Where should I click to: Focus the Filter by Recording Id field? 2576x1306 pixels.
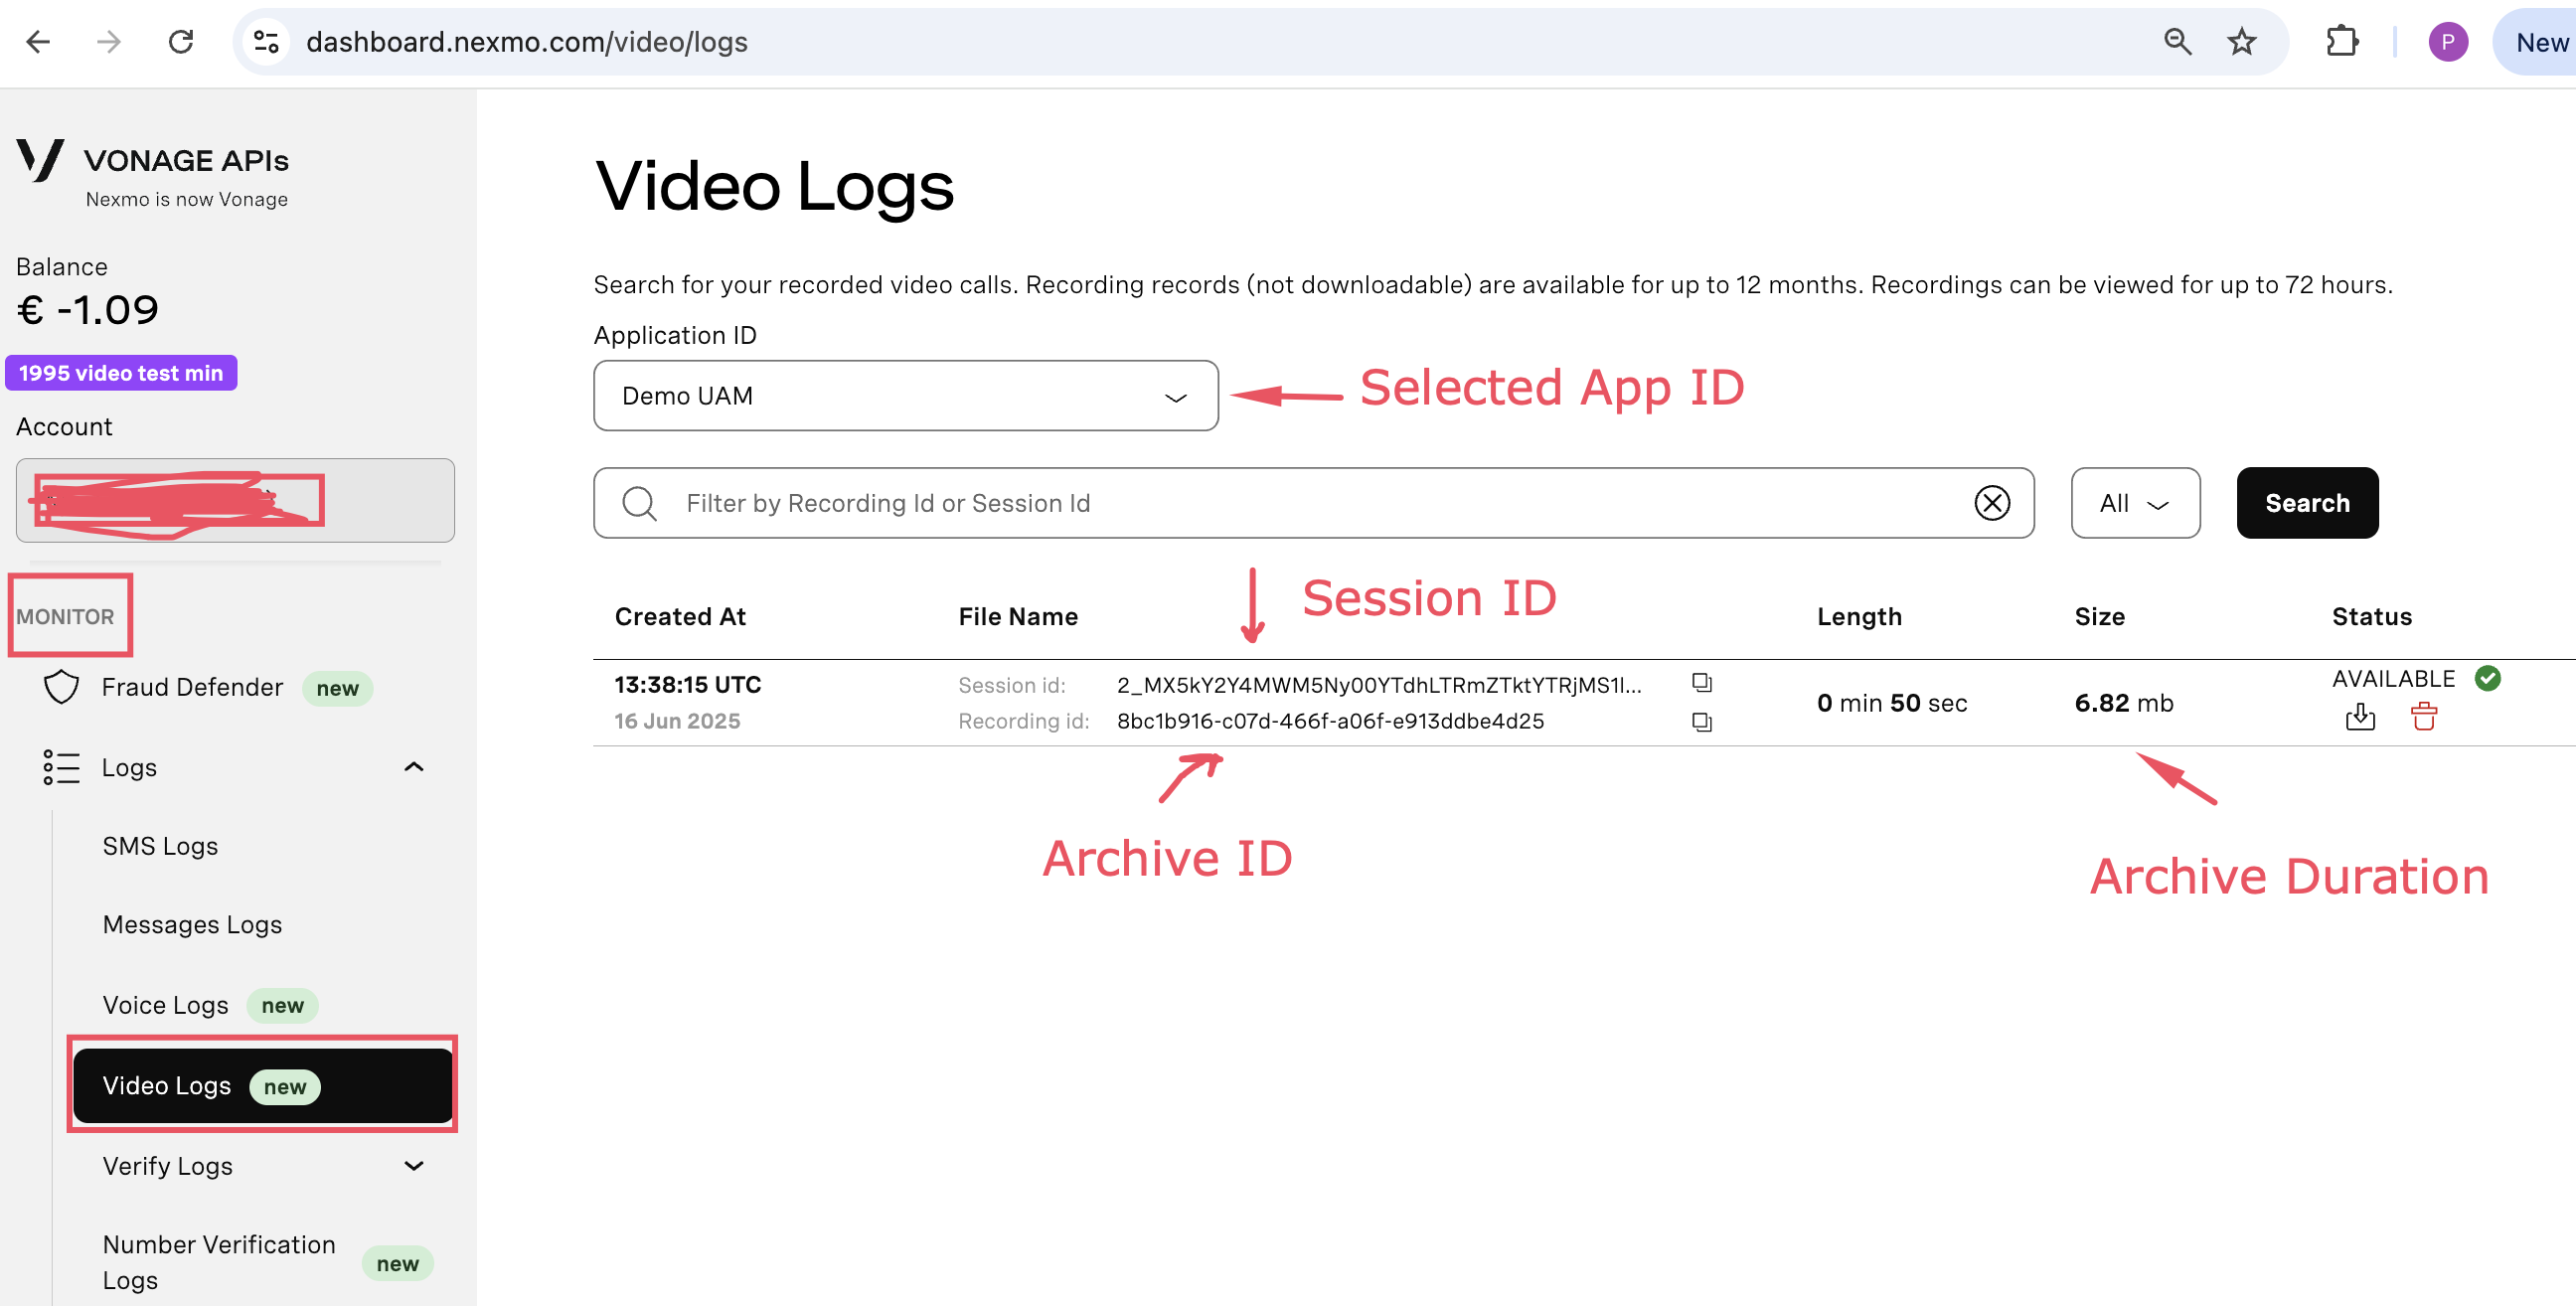tap(1313, 503)
